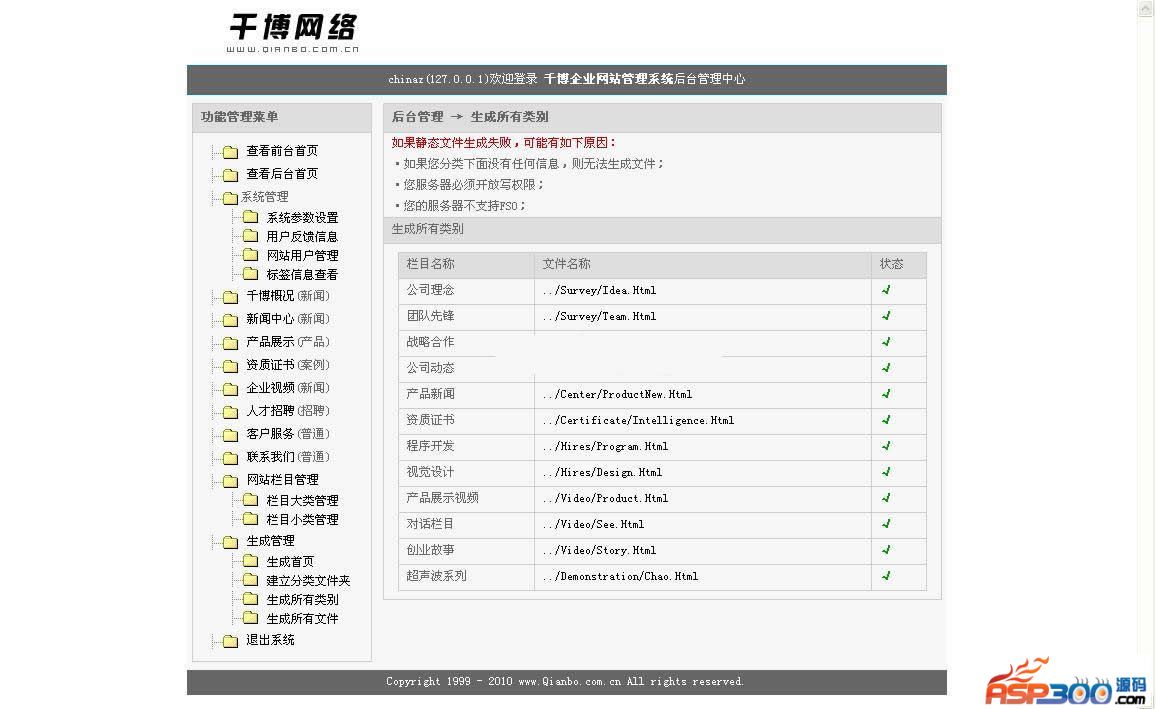Image resolution: width=1156 pixels, height=709 pixels.
Task: Click file path ../Video/Product.Html
Action: pyautogui.click(x=605, y=498)
